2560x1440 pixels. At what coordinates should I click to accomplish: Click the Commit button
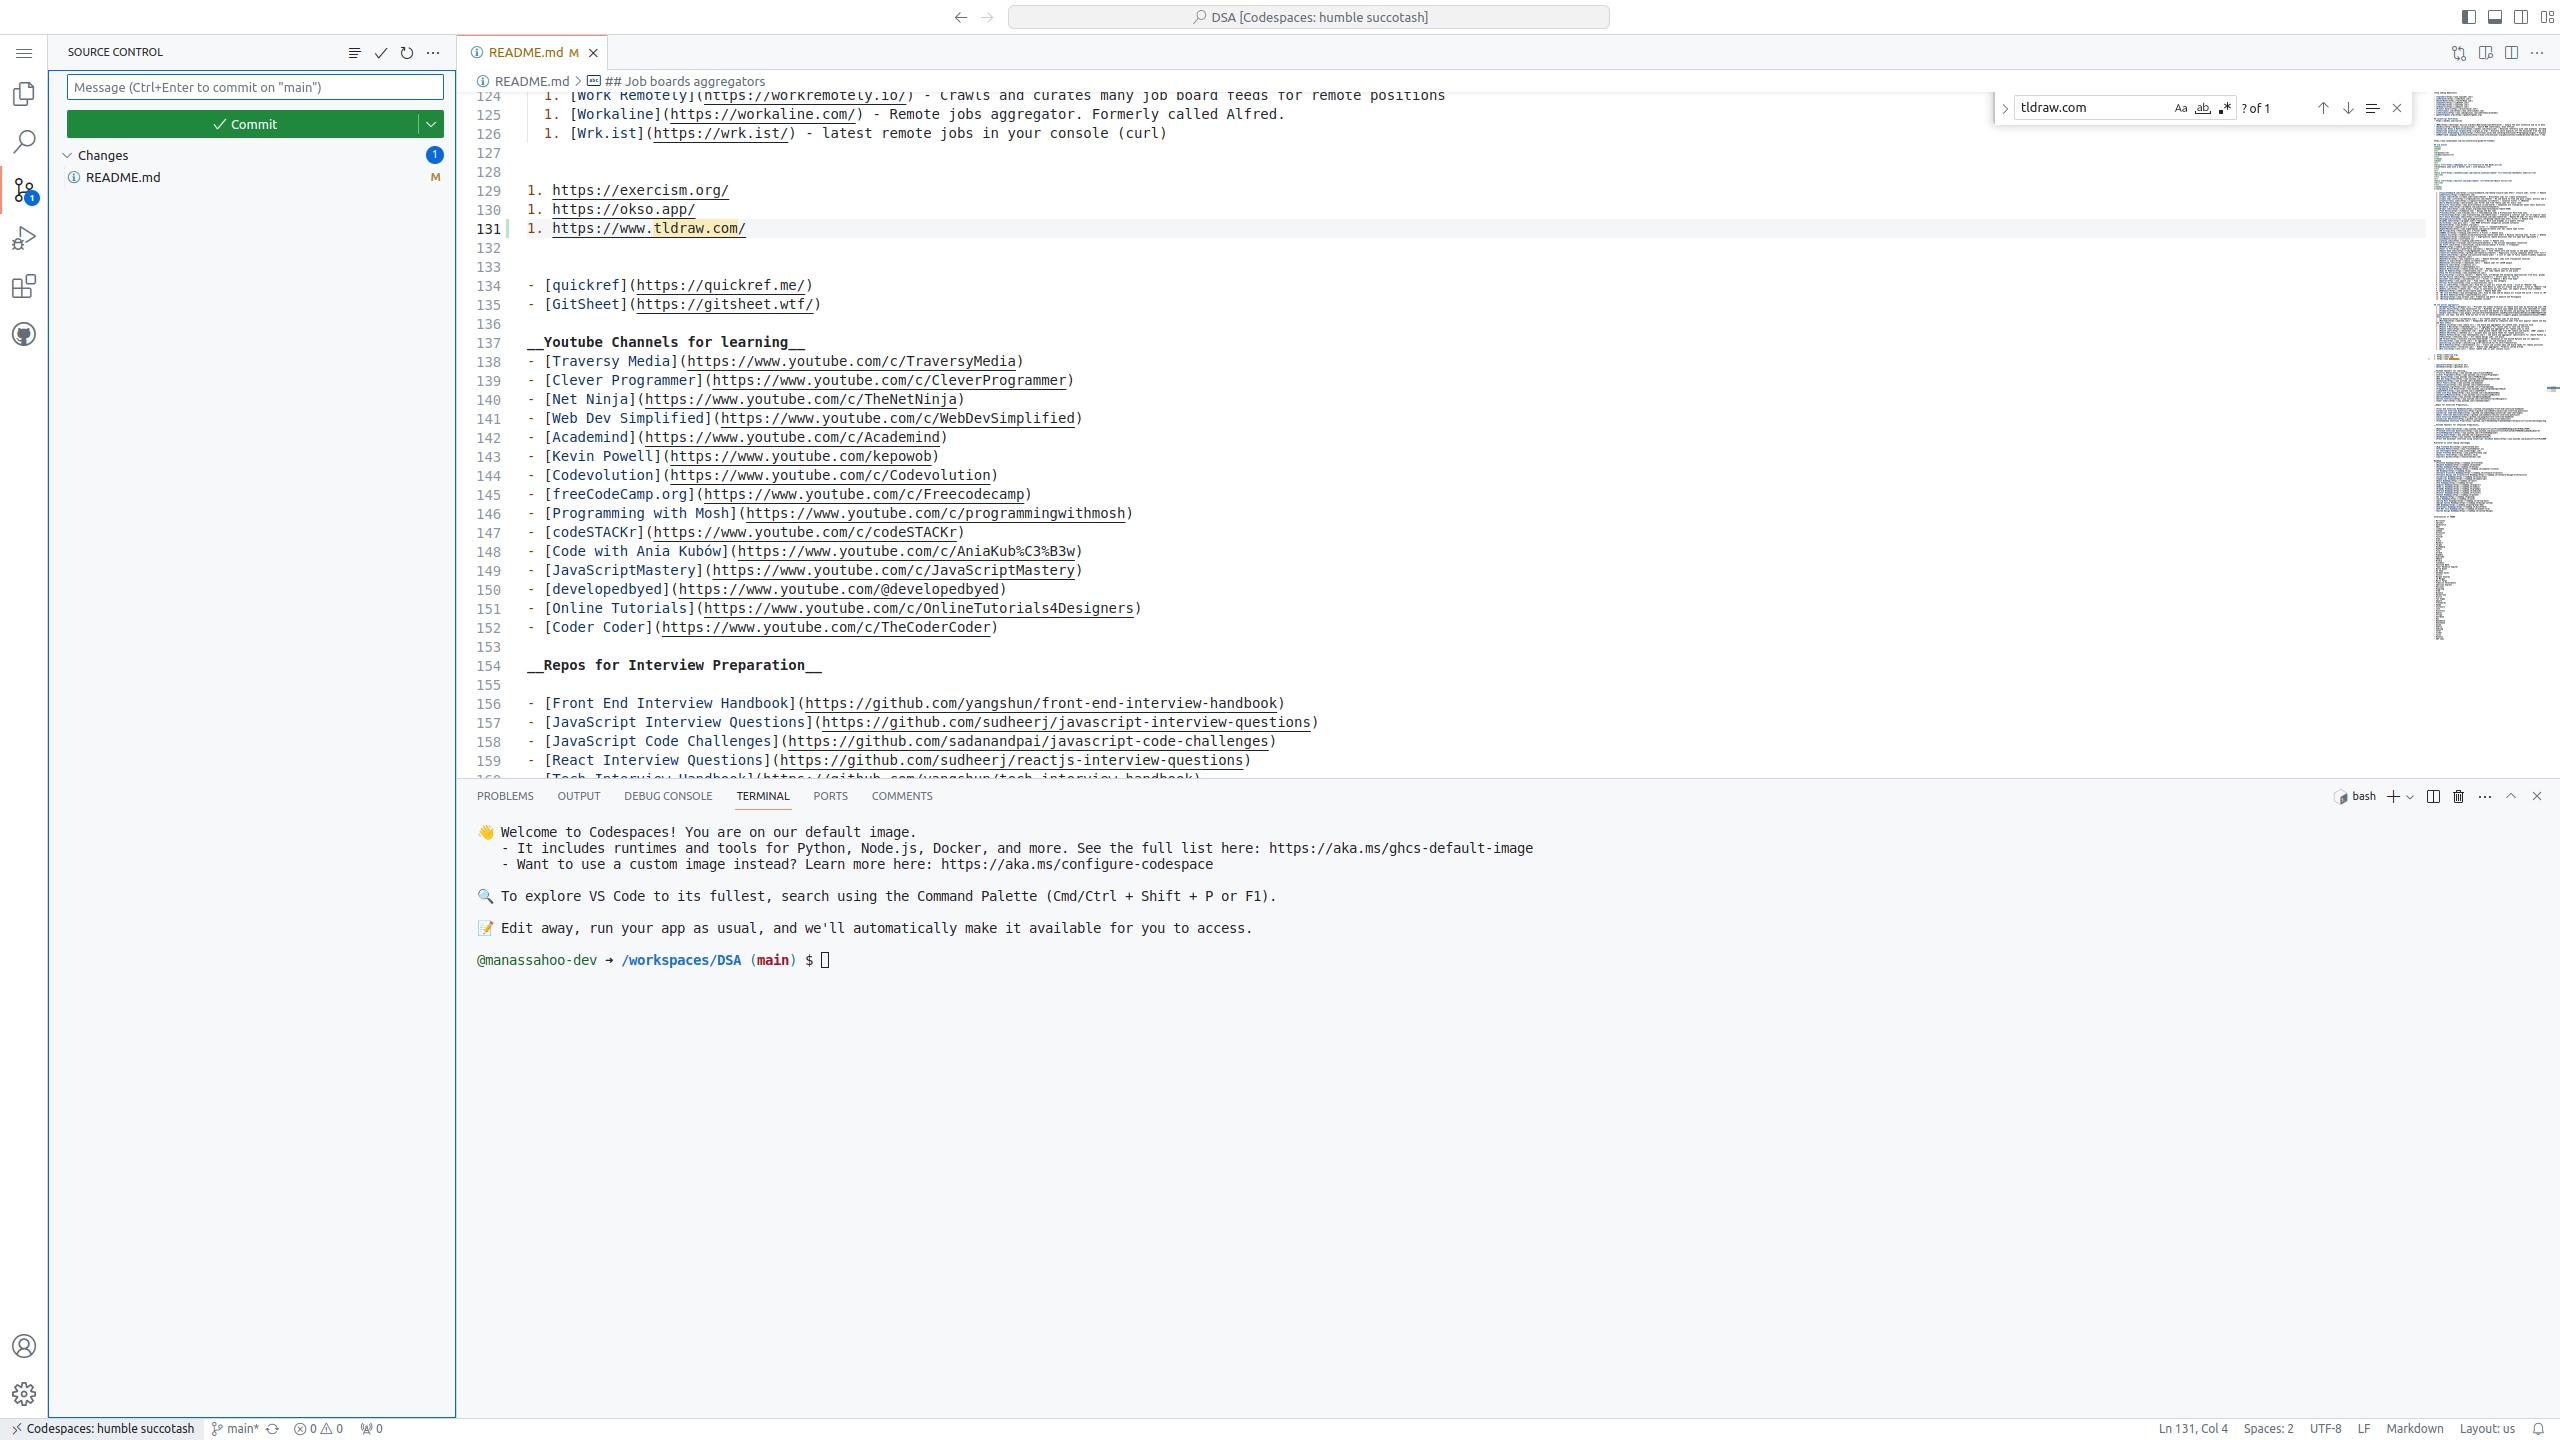click(x=247, y=124)
